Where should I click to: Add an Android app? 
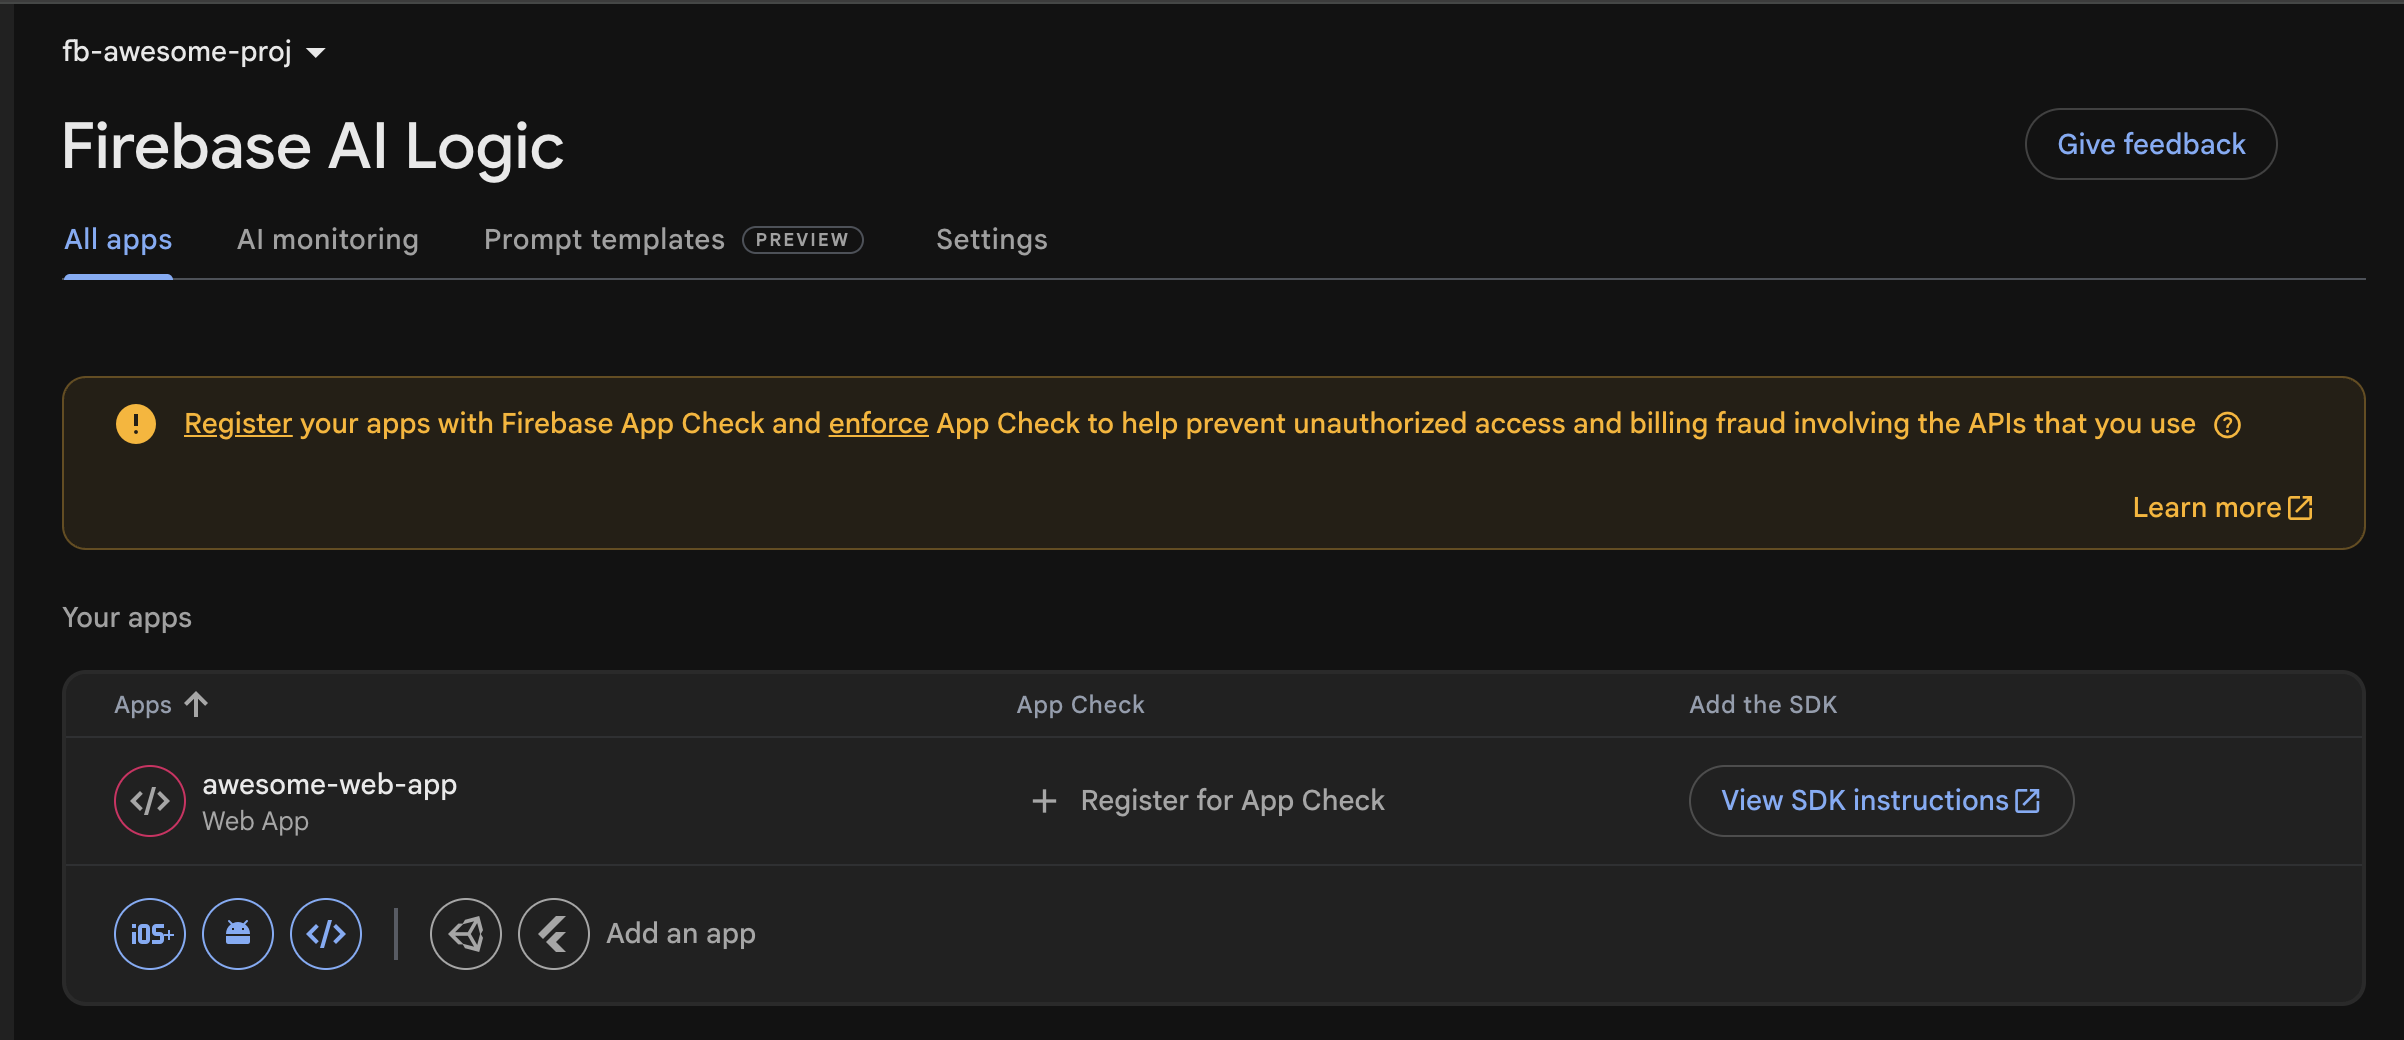point(238,934)
